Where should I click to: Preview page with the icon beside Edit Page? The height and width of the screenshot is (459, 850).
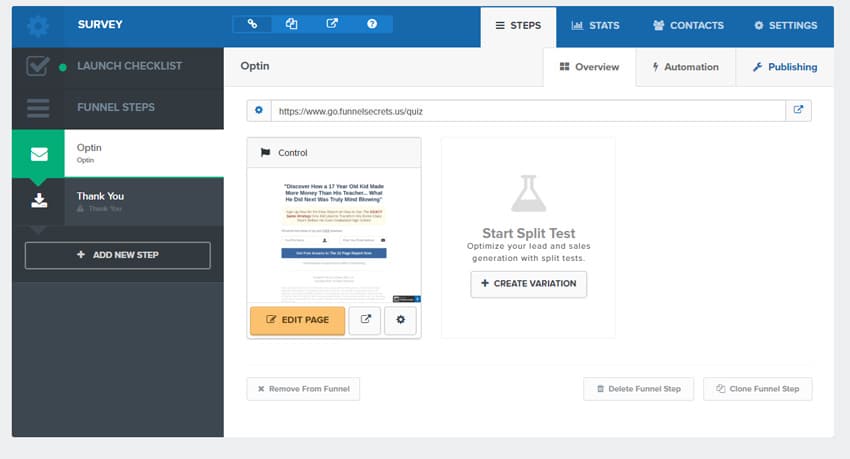[365, 320]
